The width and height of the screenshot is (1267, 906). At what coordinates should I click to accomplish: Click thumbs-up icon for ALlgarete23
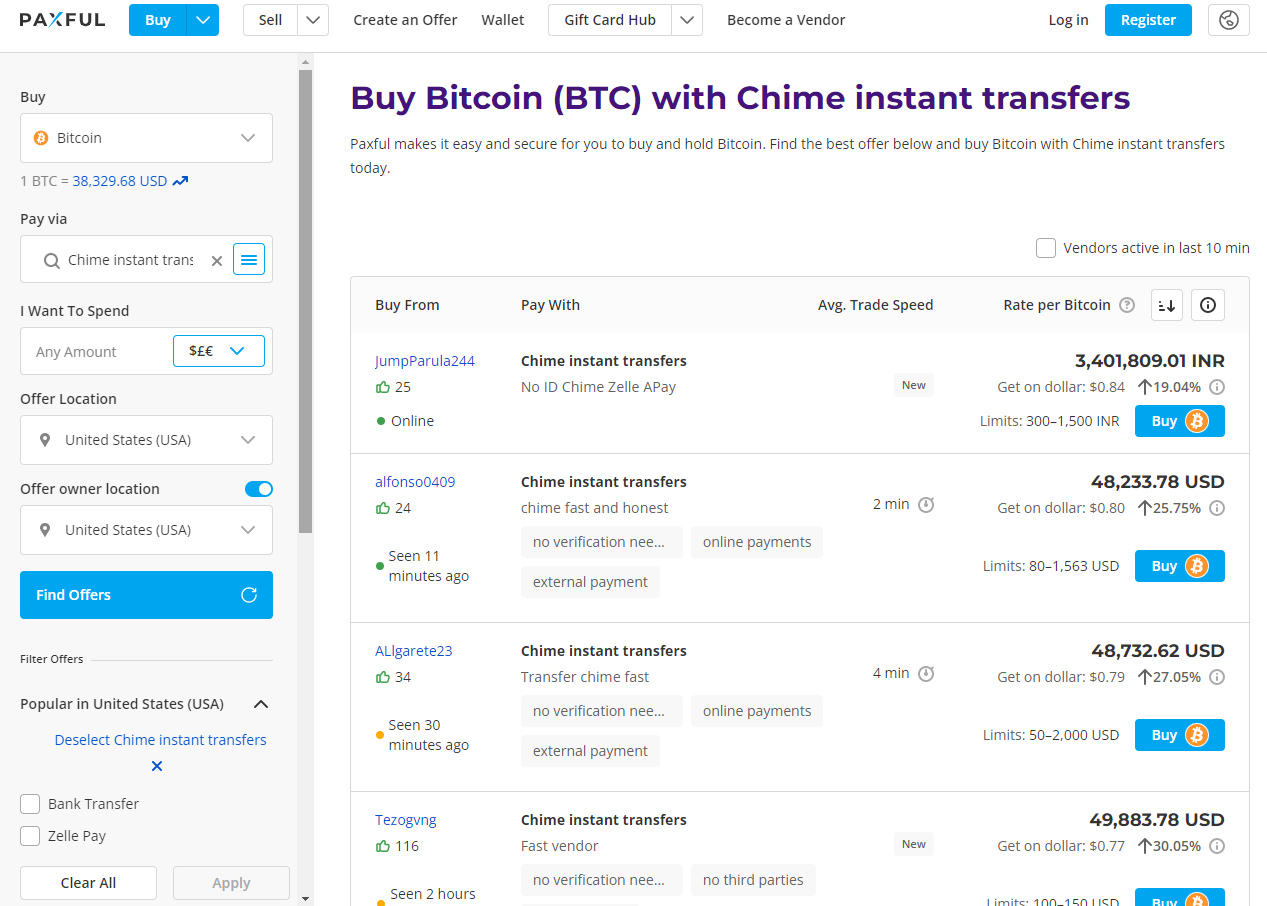(382, 677)
